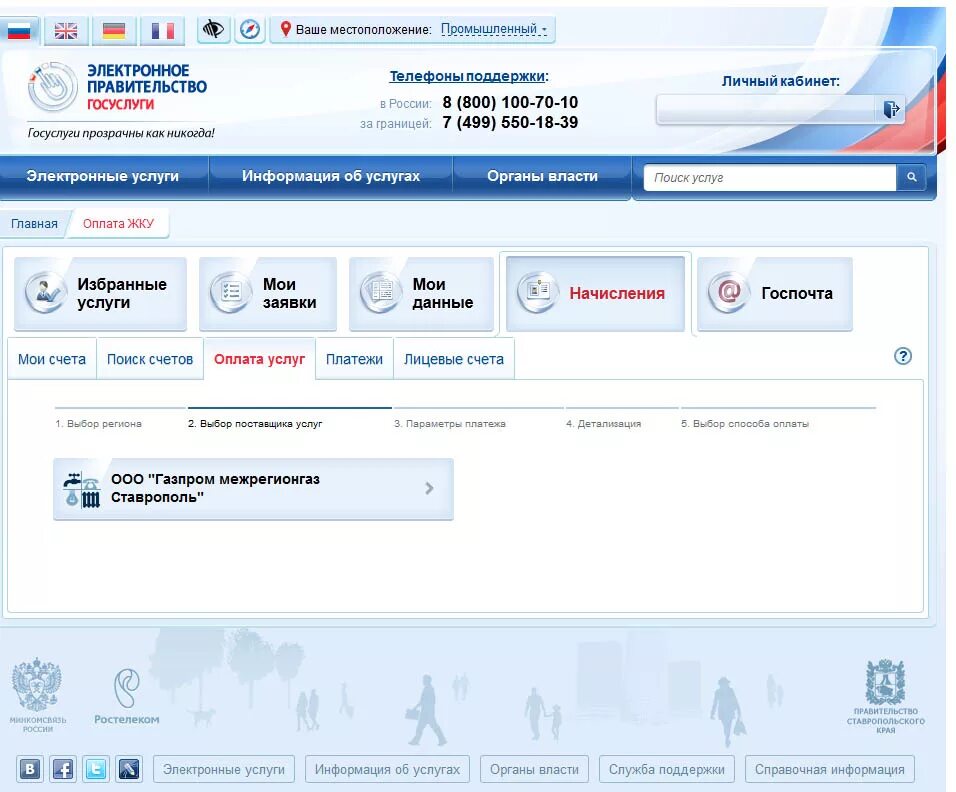
Task: Click the Оплата ЖКУ breadcrumb
Action: tap(118, 224)
